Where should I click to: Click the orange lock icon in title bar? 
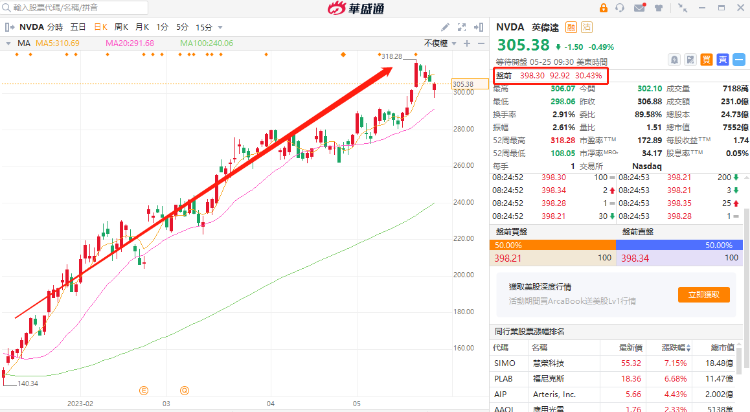coord(603,8)
